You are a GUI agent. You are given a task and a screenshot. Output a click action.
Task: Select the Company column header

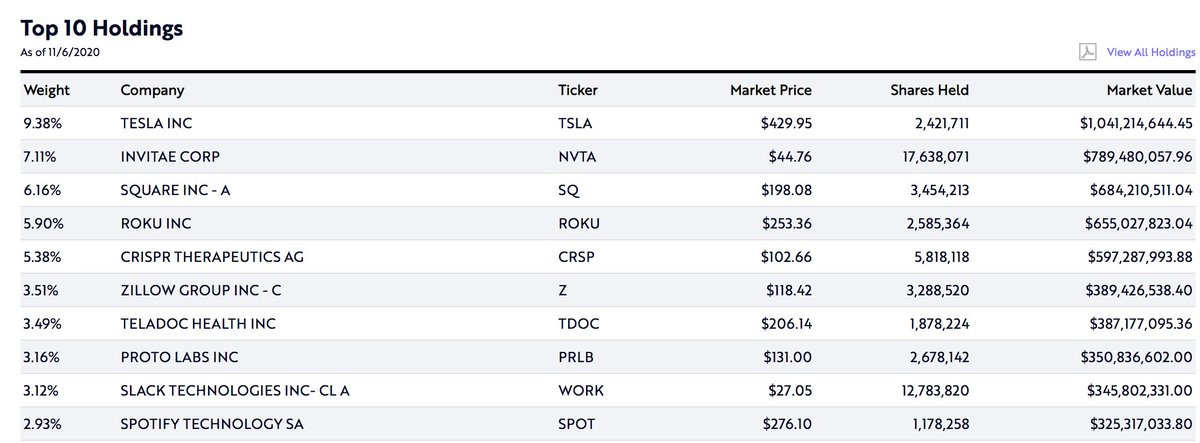[x=152, y=90]
